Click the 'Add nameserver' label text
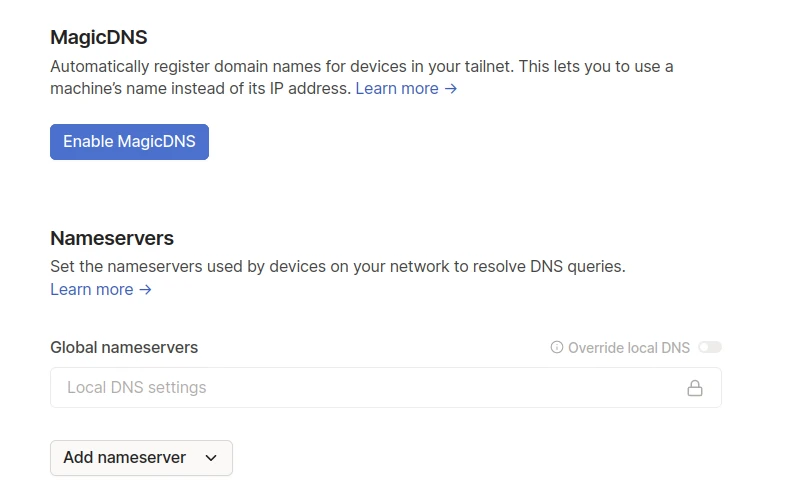The image size is (789, 492). pyautogui.click(x=124, y=458)
